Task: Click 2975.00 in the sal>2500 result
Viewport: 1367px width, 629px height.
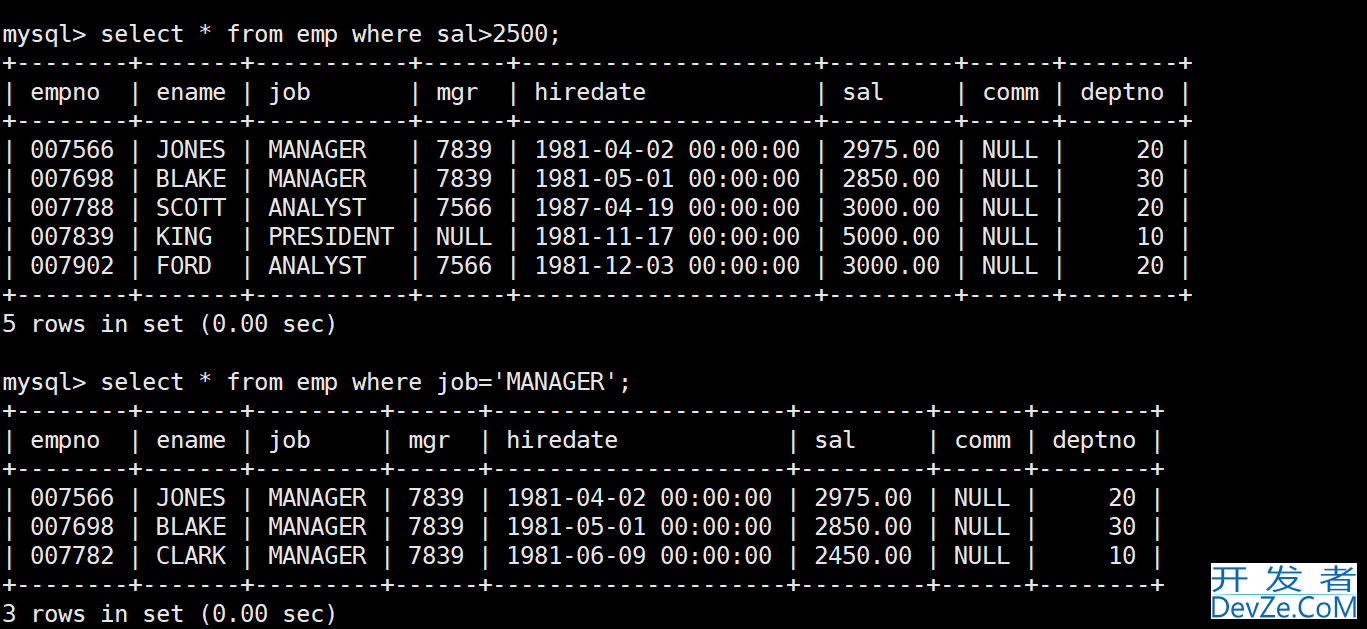Action: [891, 150]
